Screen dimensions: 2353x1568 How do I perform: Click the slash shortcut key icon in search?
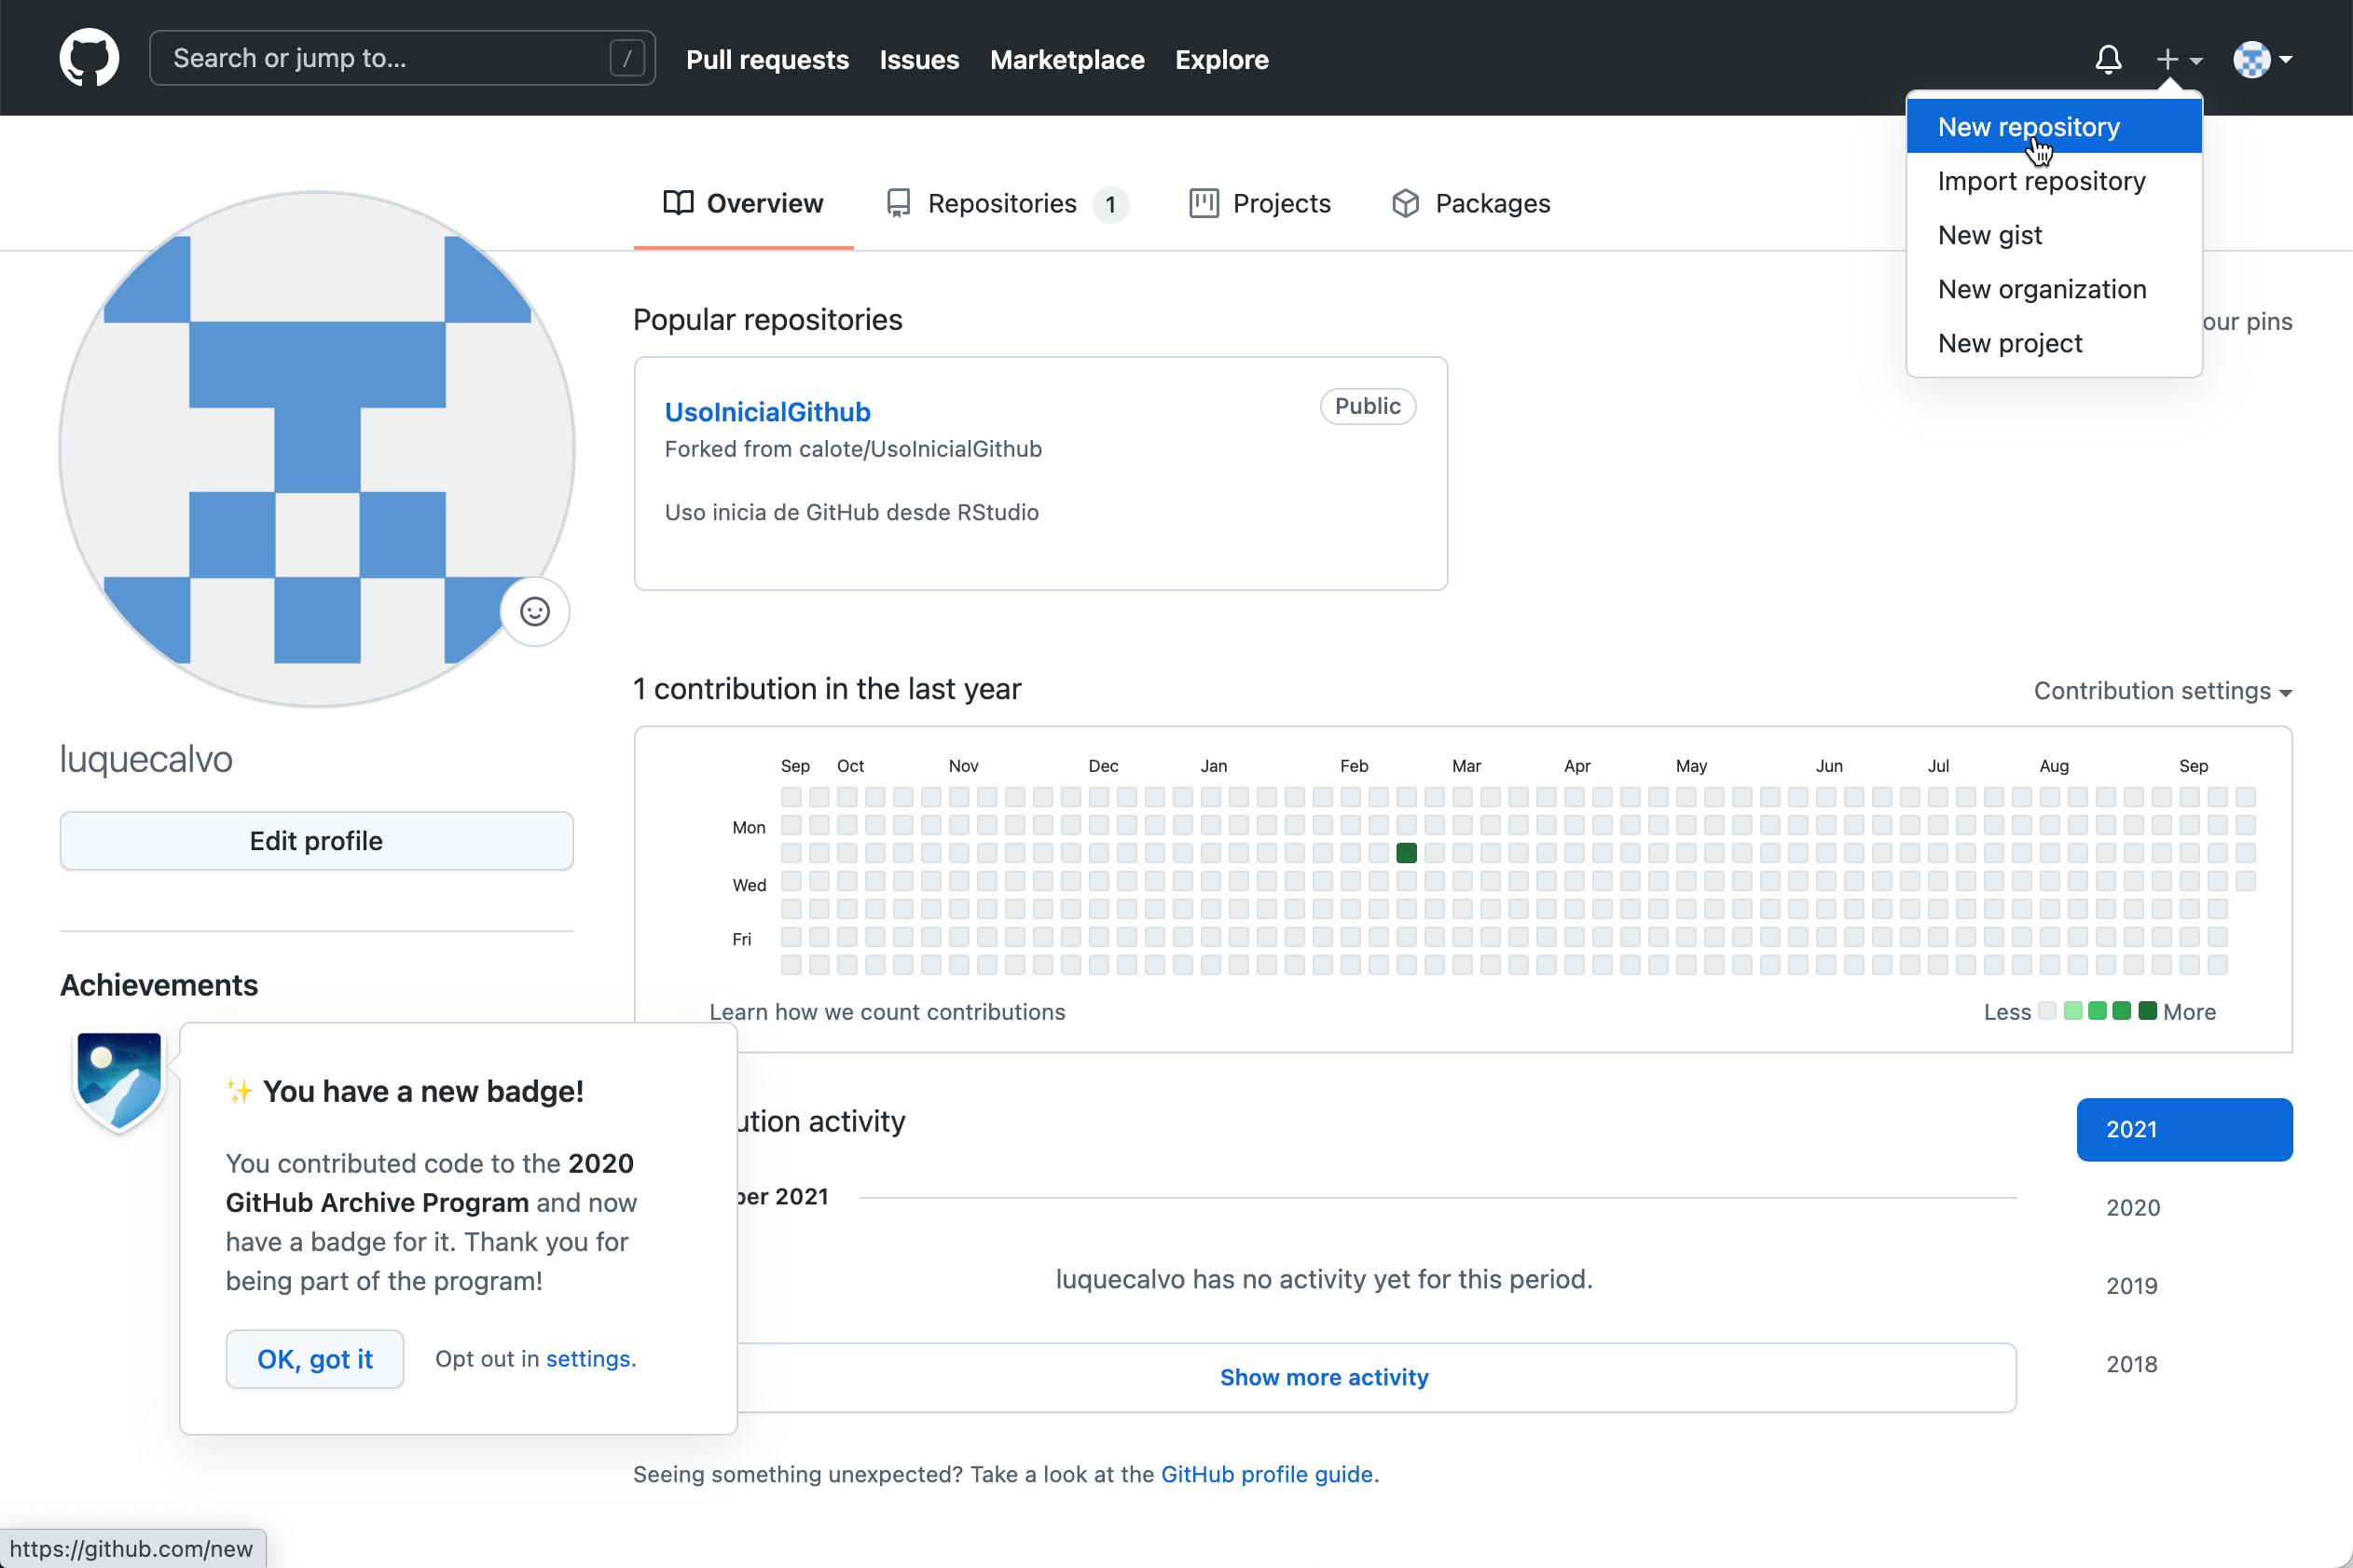(627, 58)
